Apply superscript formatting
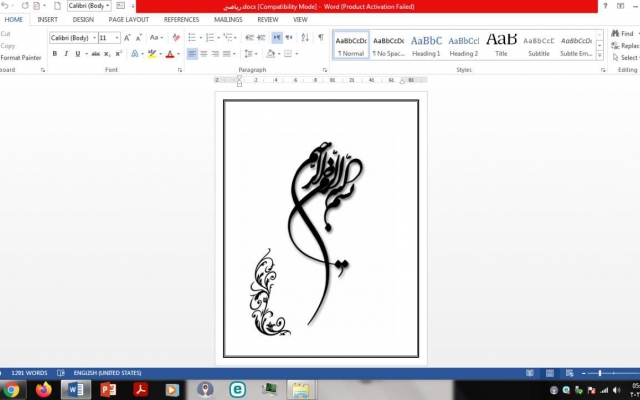Image resolution: width=640 pixels, height=400 pixels. (118, 54)
